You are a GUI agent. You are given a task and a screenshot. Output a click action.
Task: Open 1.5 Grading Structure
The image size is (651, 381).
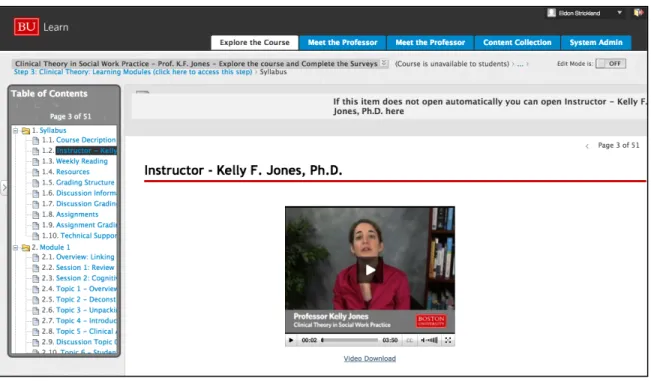[x=85, y=183]
